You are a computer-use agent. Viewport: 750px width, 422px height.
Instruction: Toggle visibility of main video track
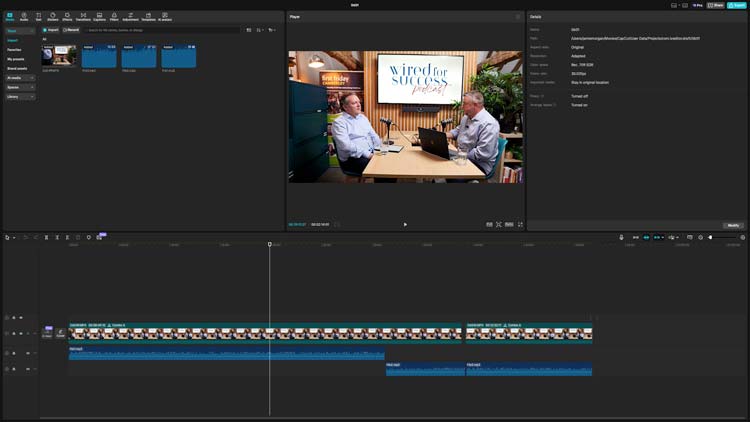click(x=22, y=334)
